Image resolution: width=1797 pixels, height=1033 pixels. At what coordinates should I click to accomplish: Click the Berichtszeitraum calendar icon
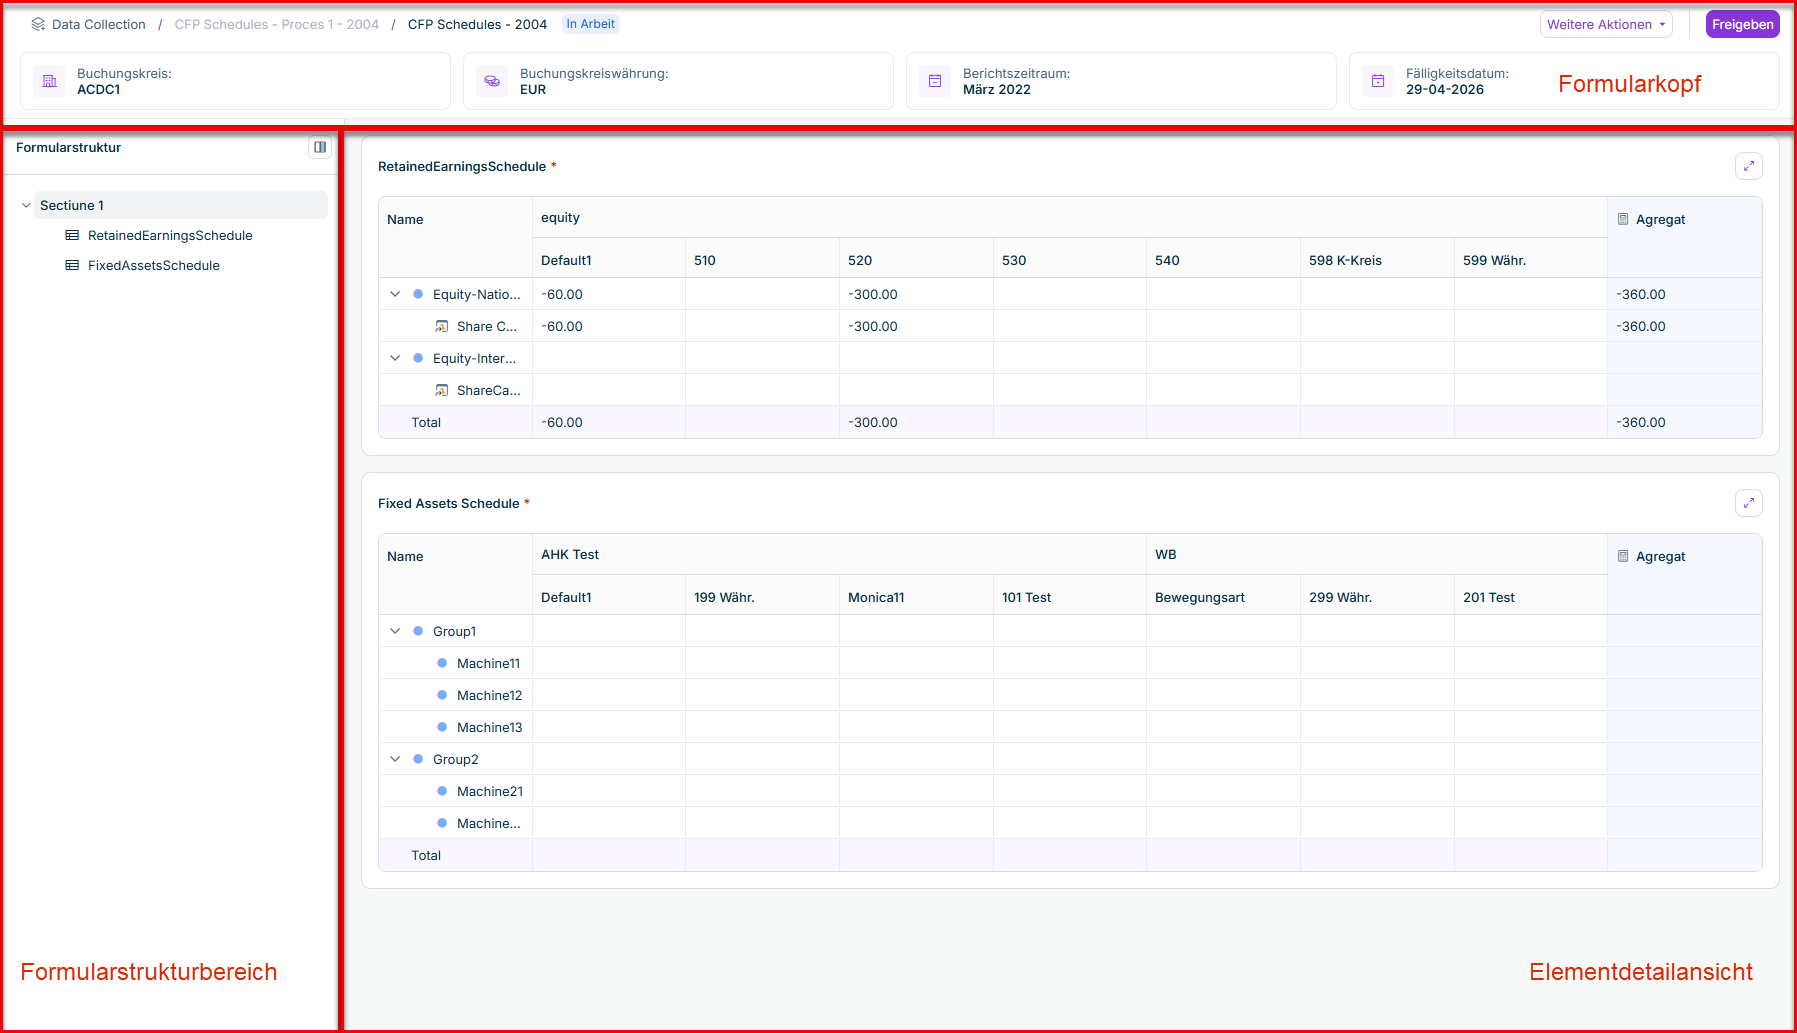point(935,81)
